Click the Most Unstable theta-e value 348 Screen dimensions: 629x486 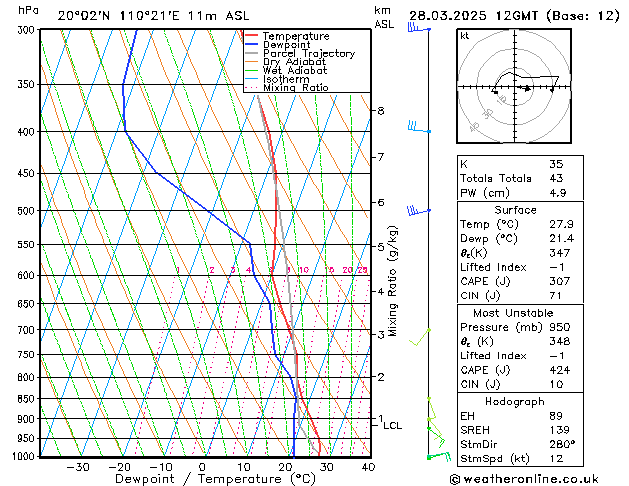[x=560, y=341]
